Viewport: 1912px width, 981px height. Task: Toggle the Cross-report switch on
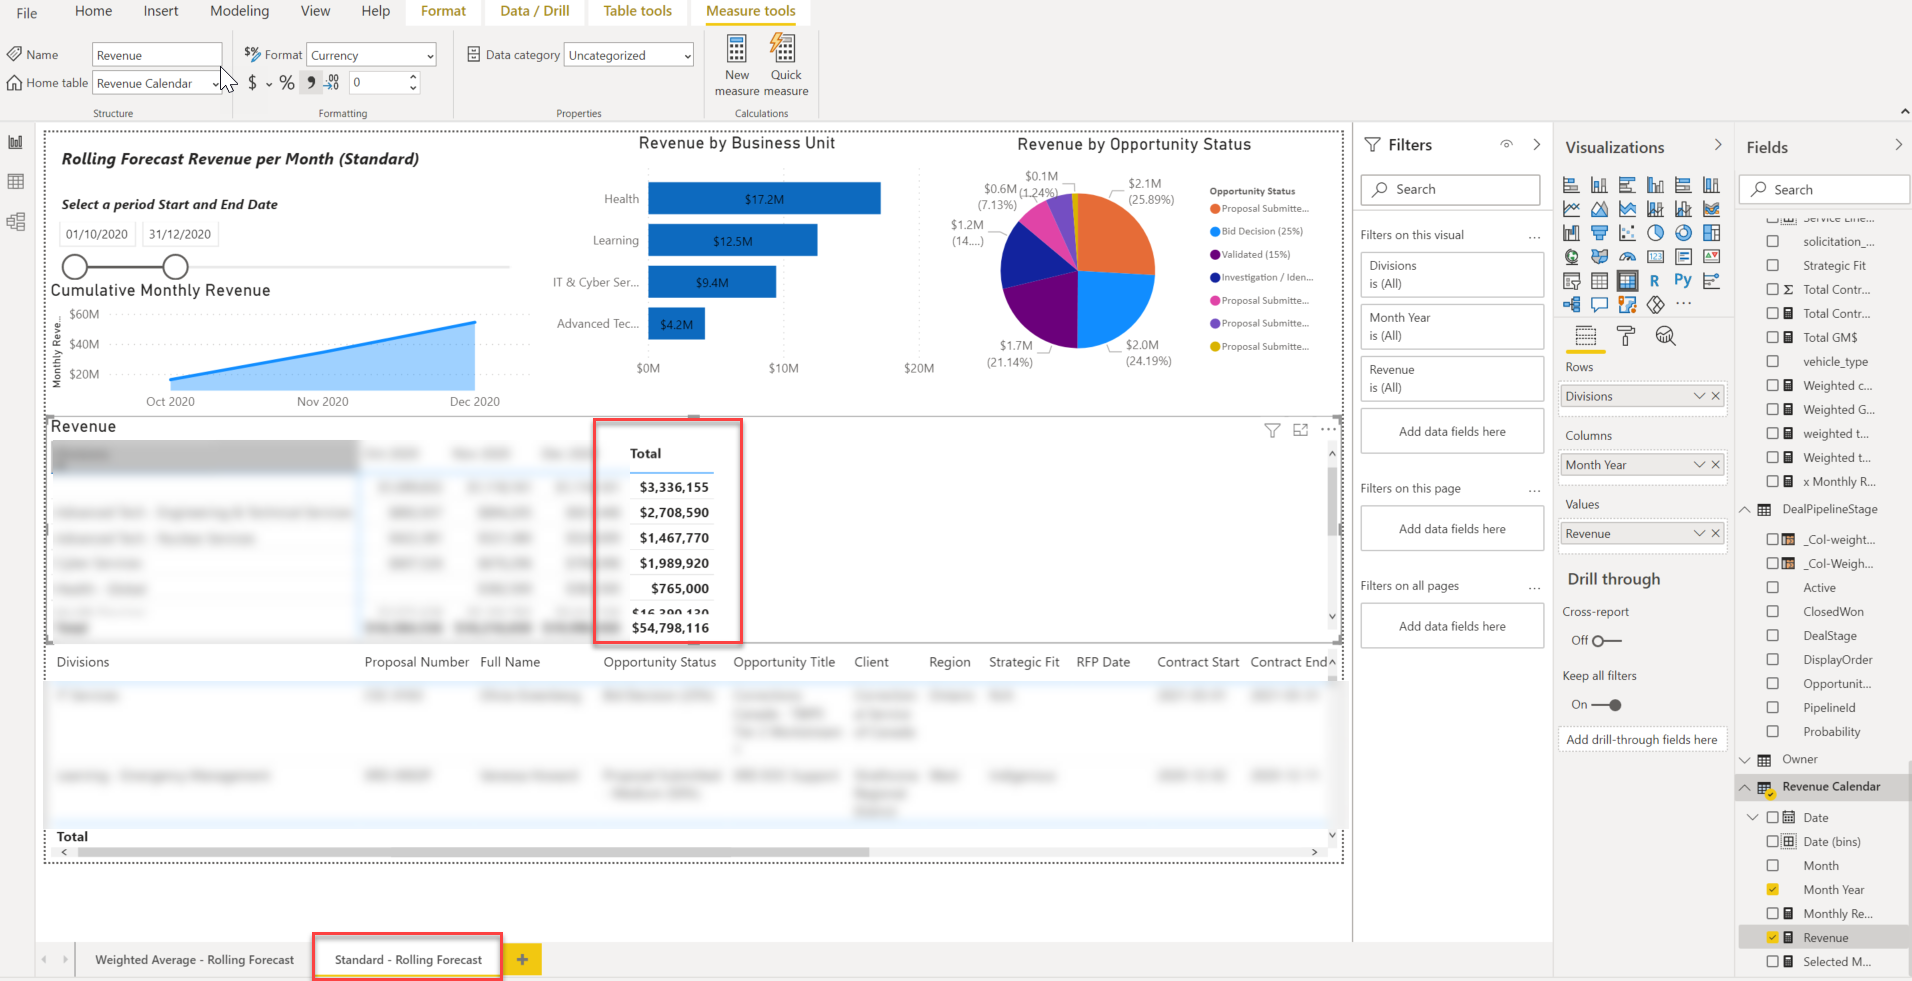(x=1606, y=641)
